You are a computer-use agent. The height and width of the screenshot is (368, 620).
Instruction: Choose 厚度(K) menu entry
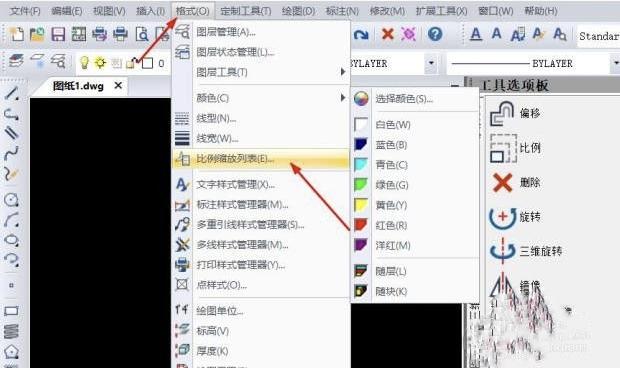pos(261,351)
